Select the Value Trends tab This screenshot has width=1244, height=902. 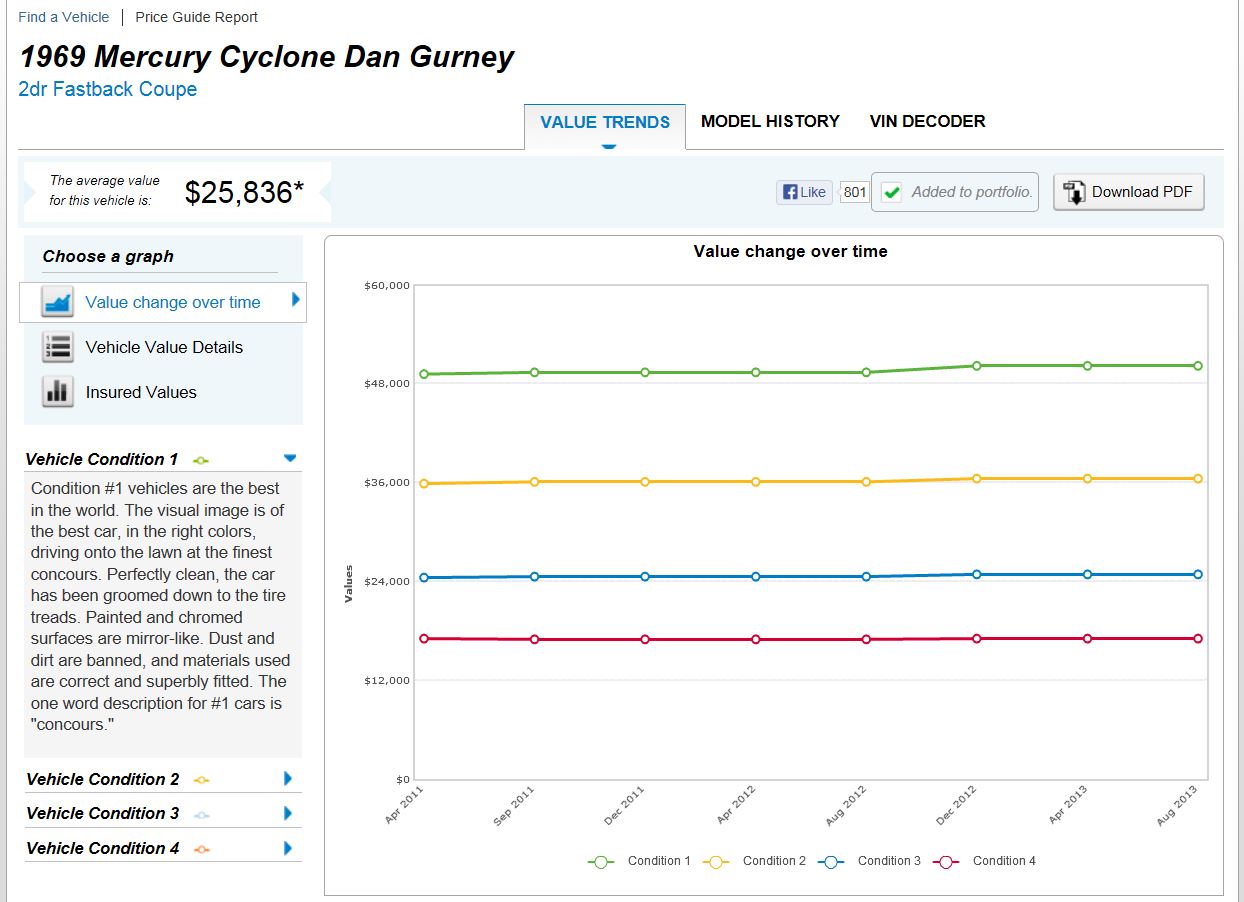(605, 122)
